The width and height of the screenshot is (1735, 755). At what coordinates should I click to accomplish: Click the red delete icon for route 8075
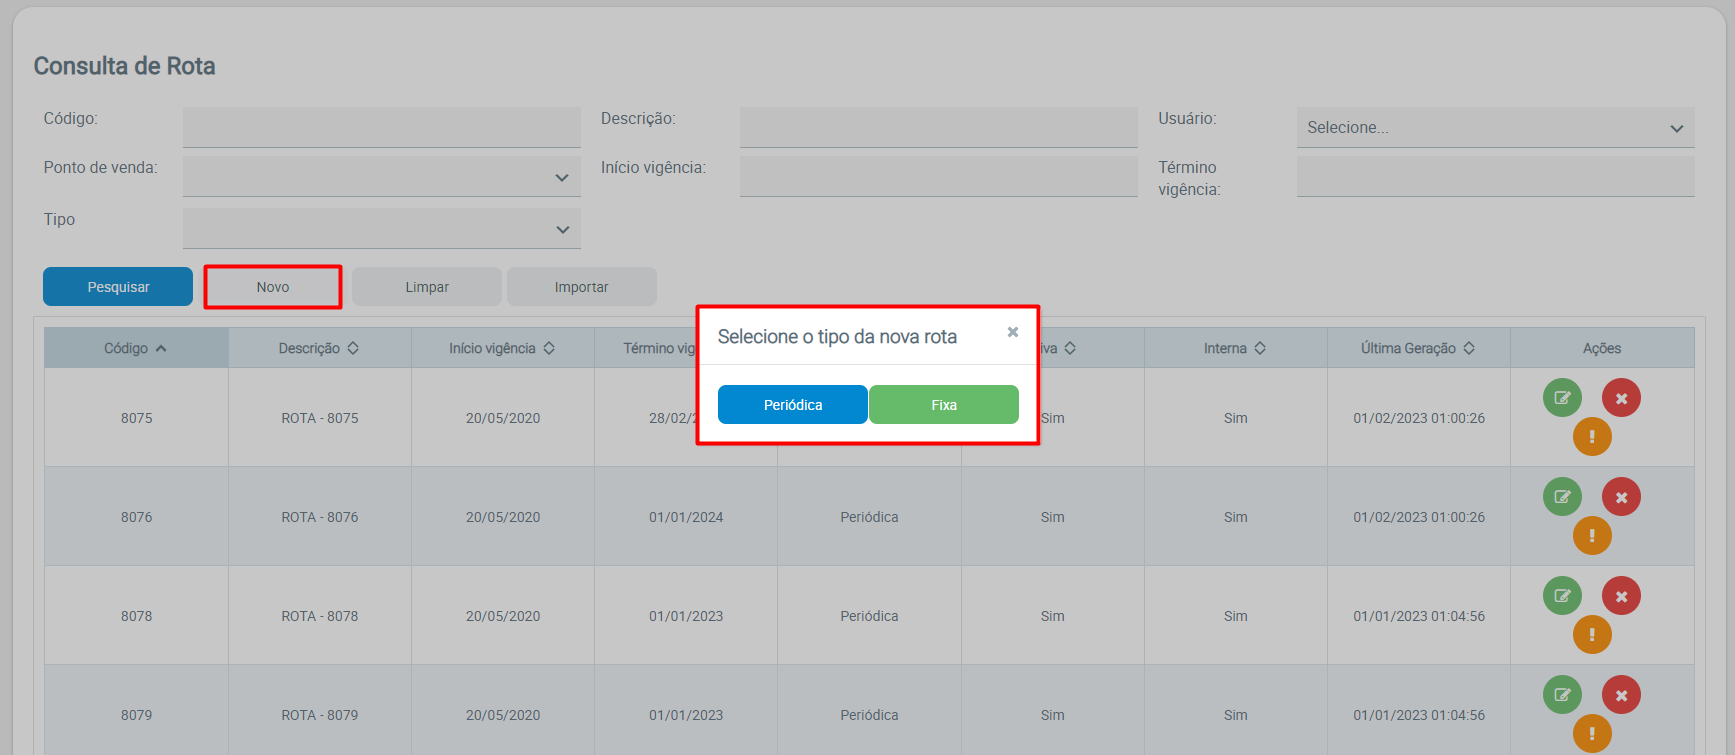point(1621,398)
